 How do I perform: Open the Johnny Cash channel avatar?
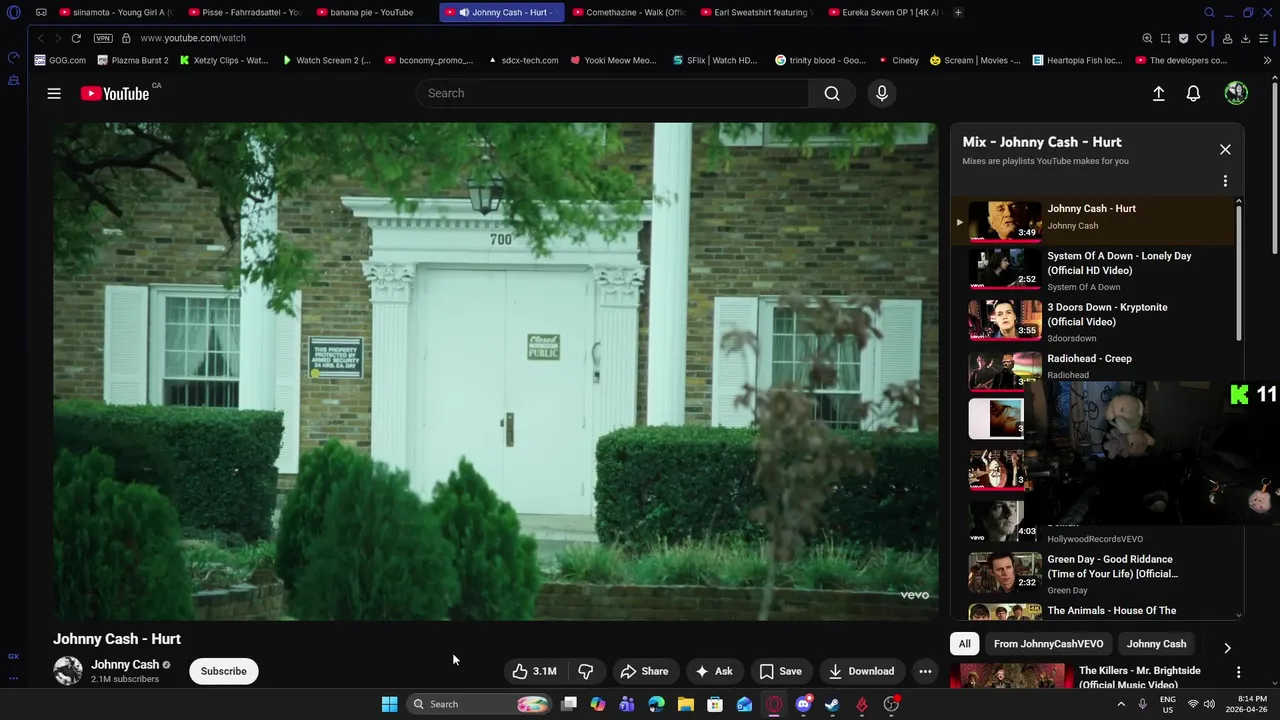tap(68, 671)
